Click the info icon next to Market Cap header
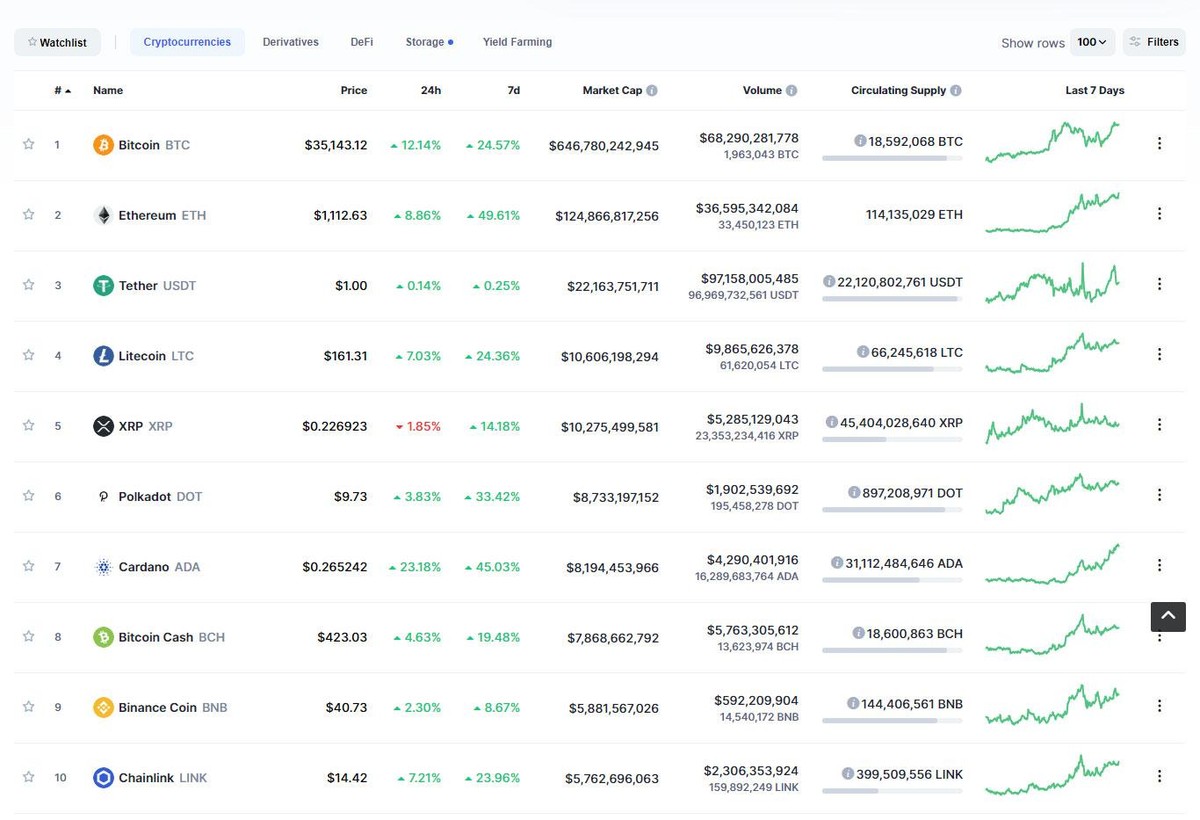The width and height of the screenshot is (1200, 820). coord(652,89)
